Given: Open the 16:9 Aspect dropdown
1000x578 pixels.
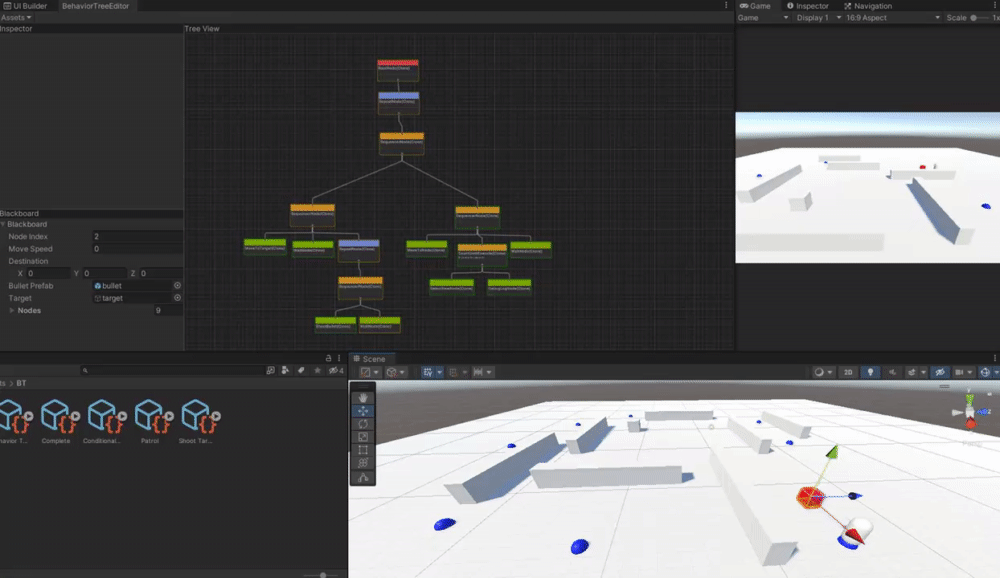Looking at the screenshot, I should coord(893,18).
